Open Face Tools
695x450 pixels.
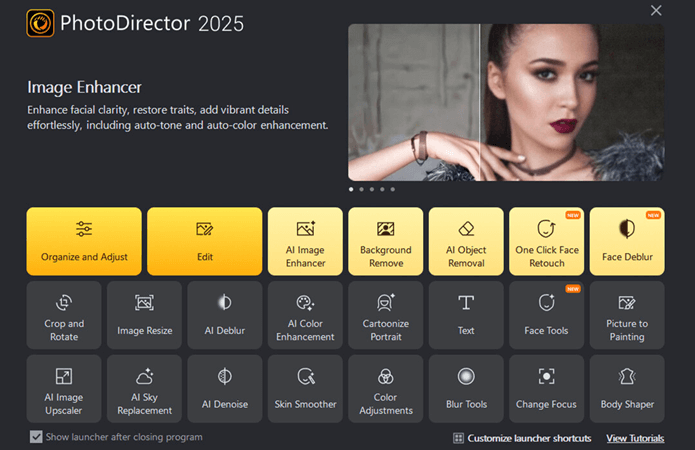click(x=547, y=315)
